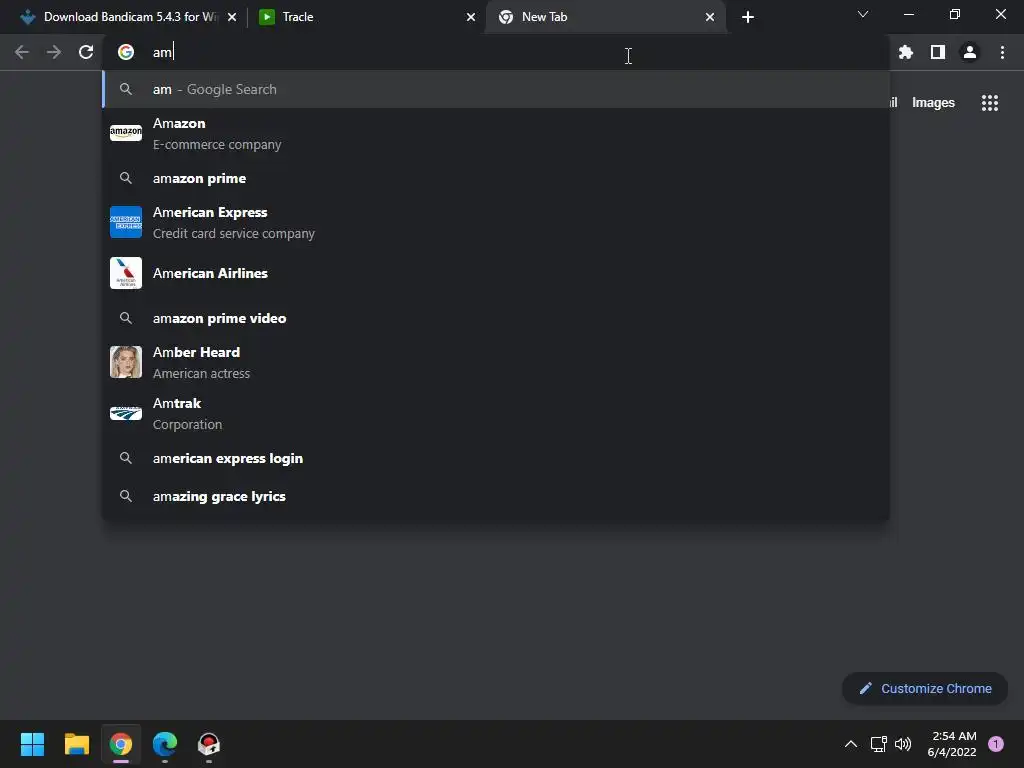Viewport: 1024px width, 768px height.
Task: Click the Amtrak logo icon
Action: pyautogui.click(x=126, y=413)
